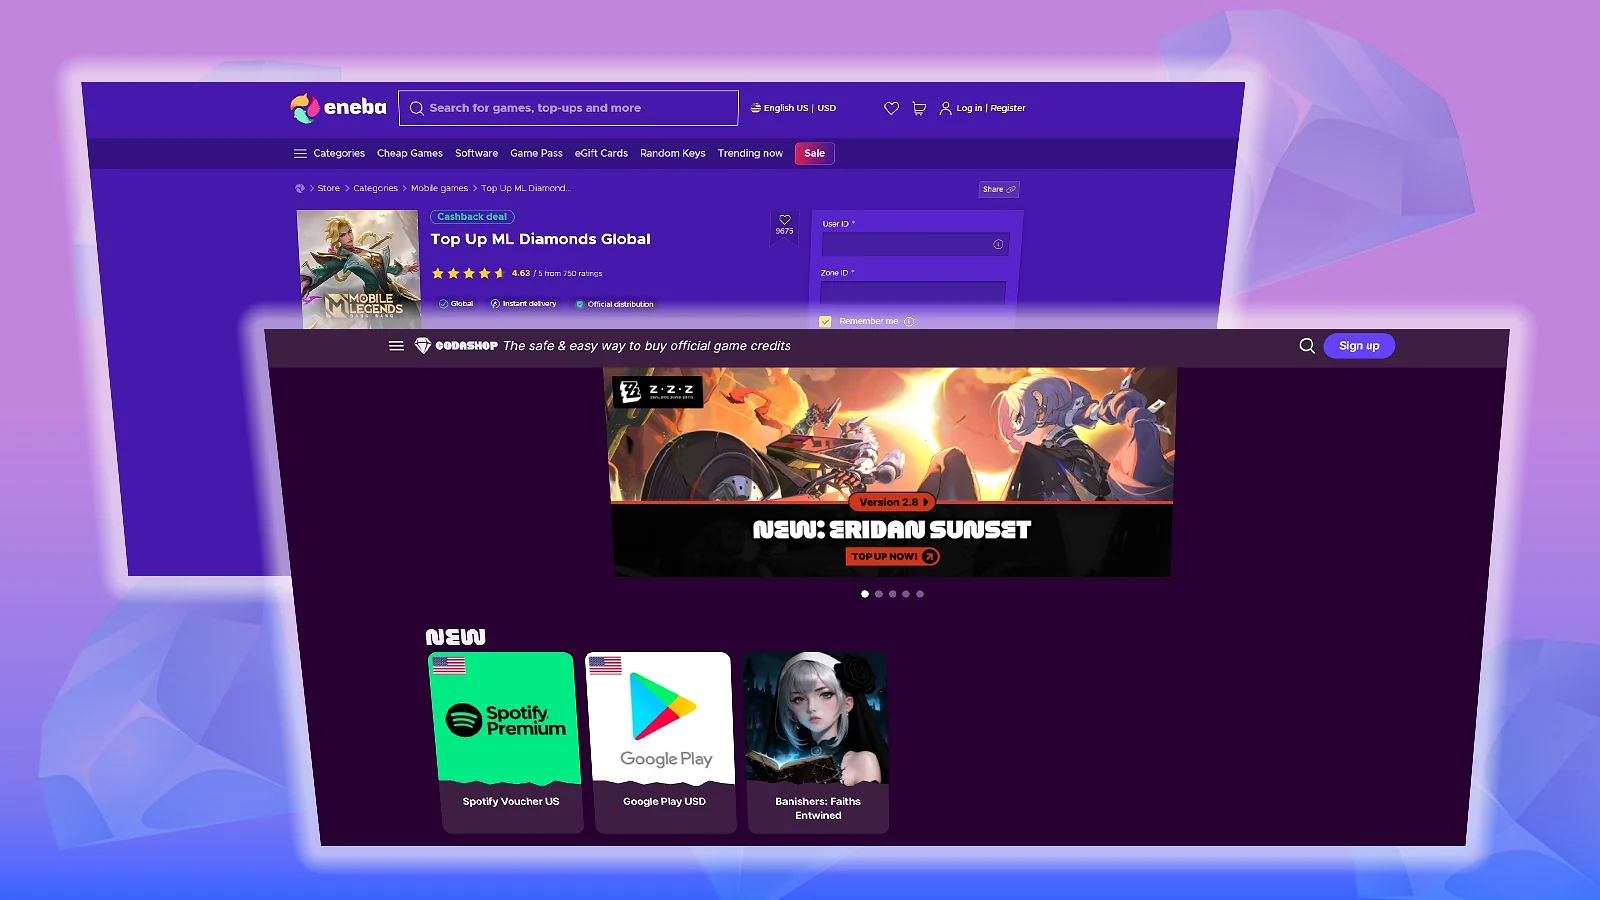Go to Mobile games breadcrumb
The width and height of the screenshot is (1600, 900).
(439, 188)
